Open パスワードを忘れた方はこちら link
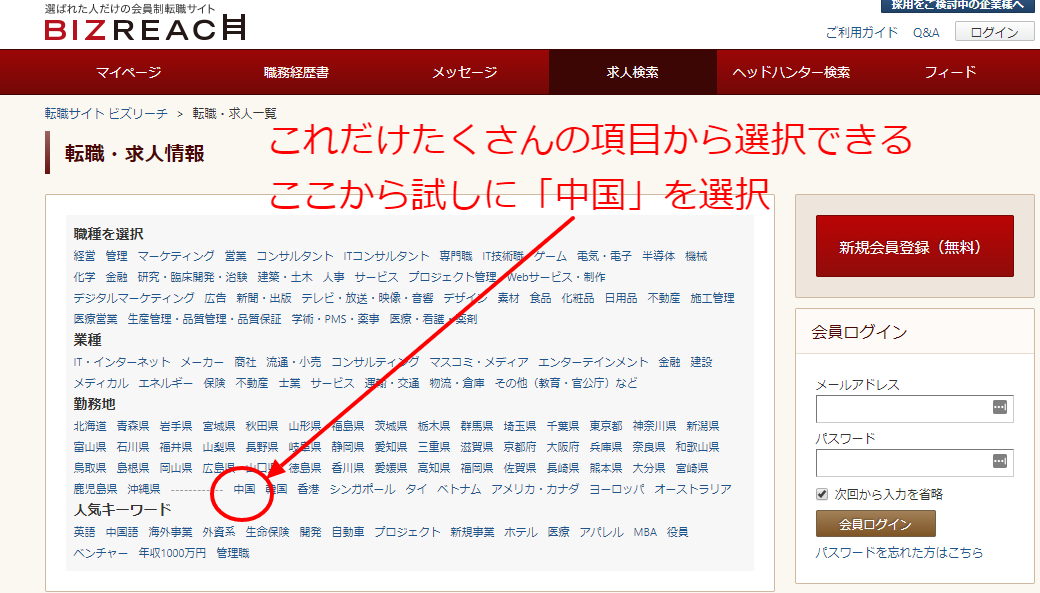 pyautogui.click(x=899, y=552)
